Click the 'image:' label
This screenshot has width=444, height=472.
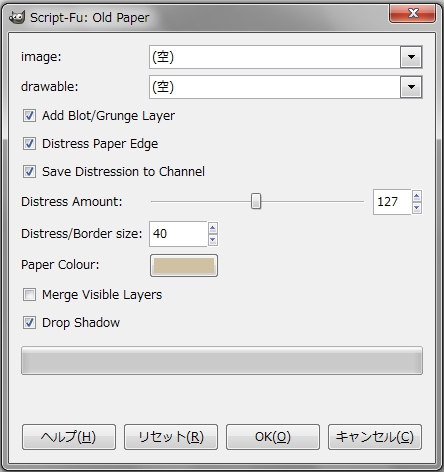coord(41,57)
